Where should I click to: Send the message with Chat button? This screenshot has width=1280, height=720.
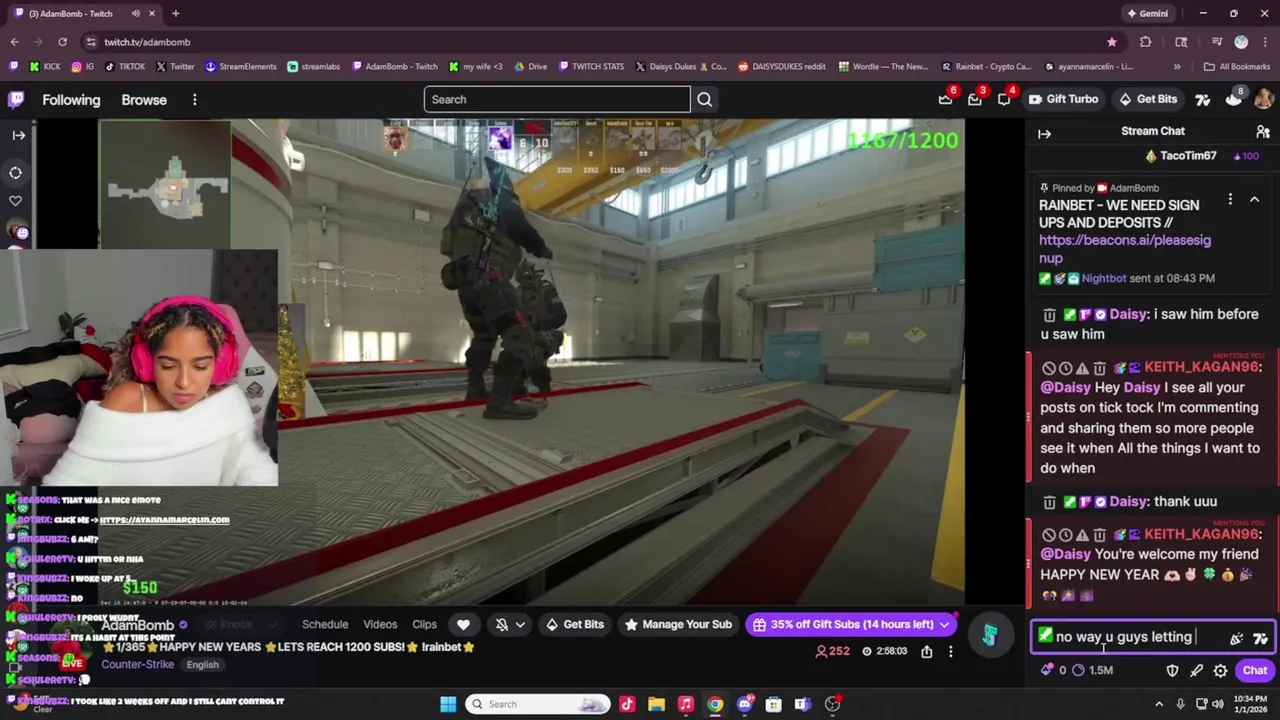coord(1255,670)
